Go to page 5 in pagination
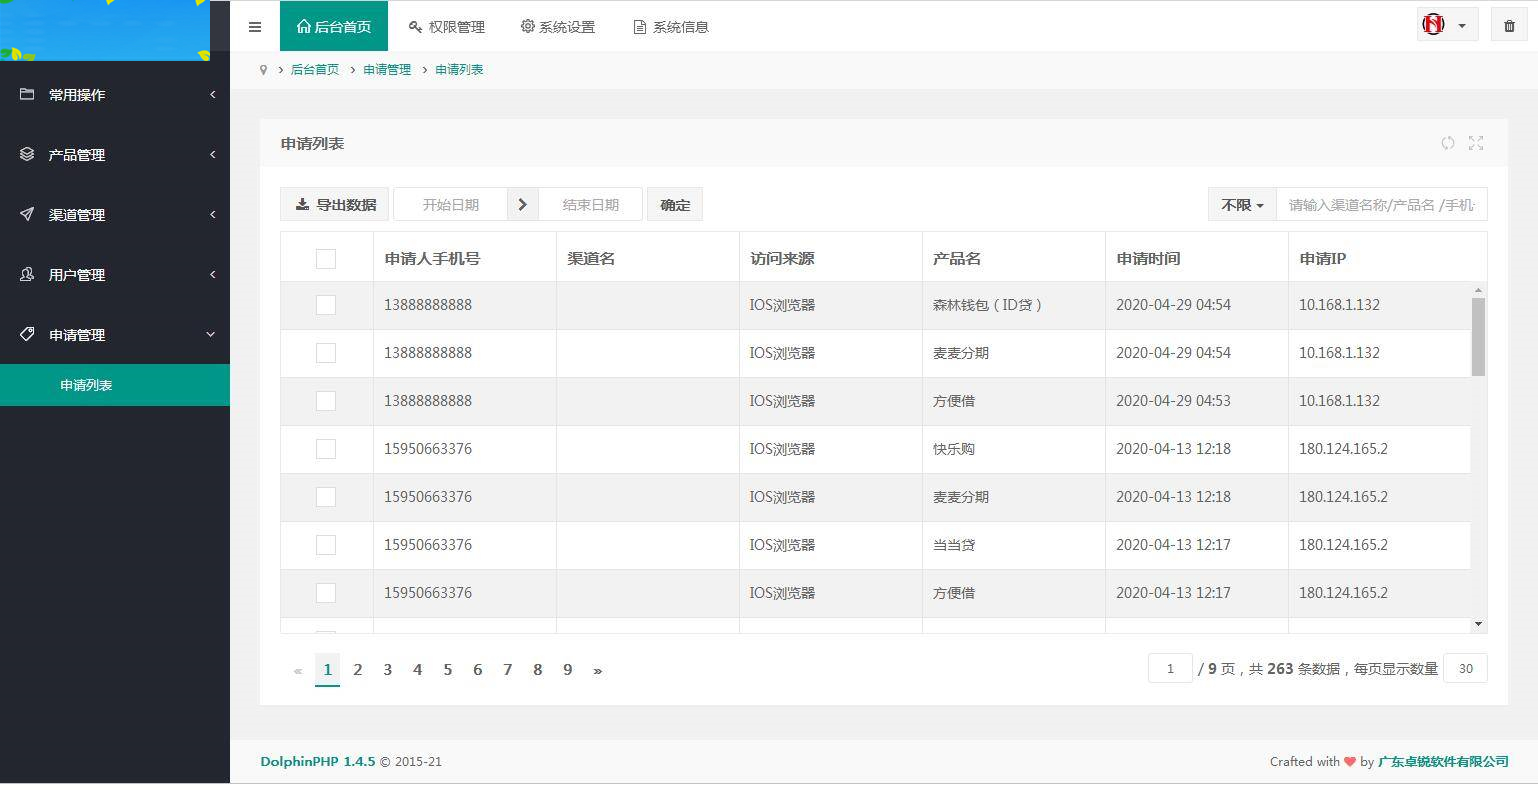The height and width of the screenshot is (787, 1538). (447, 669)
